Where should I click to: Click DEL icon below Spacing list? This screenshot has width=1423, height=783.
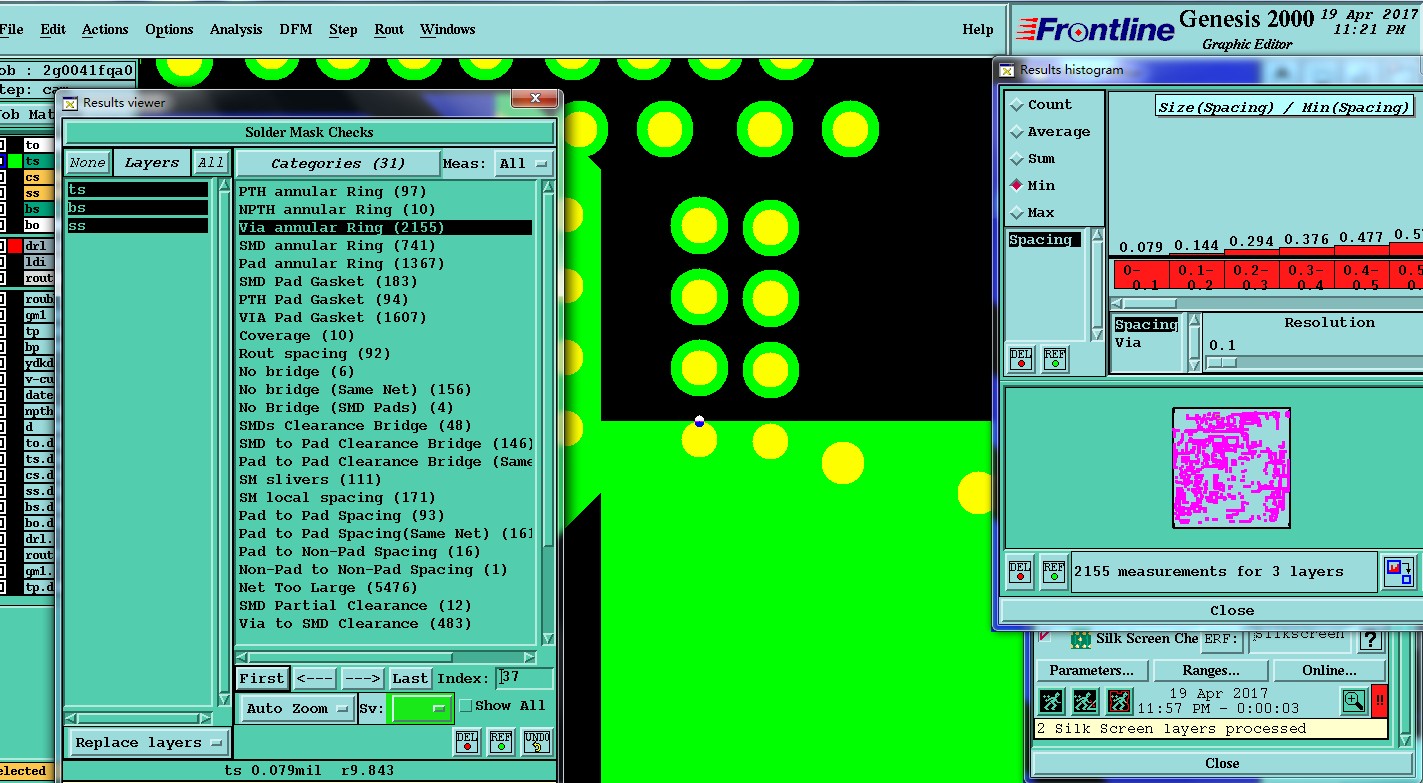[1021, 358]
